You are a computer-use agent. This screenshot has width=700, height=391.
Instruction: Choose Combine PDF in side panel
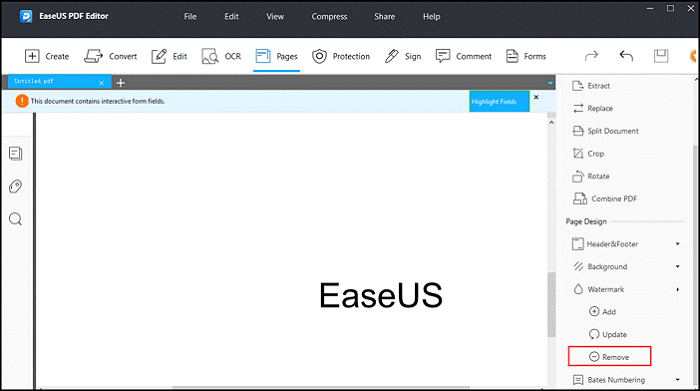[x=604, y=199]
